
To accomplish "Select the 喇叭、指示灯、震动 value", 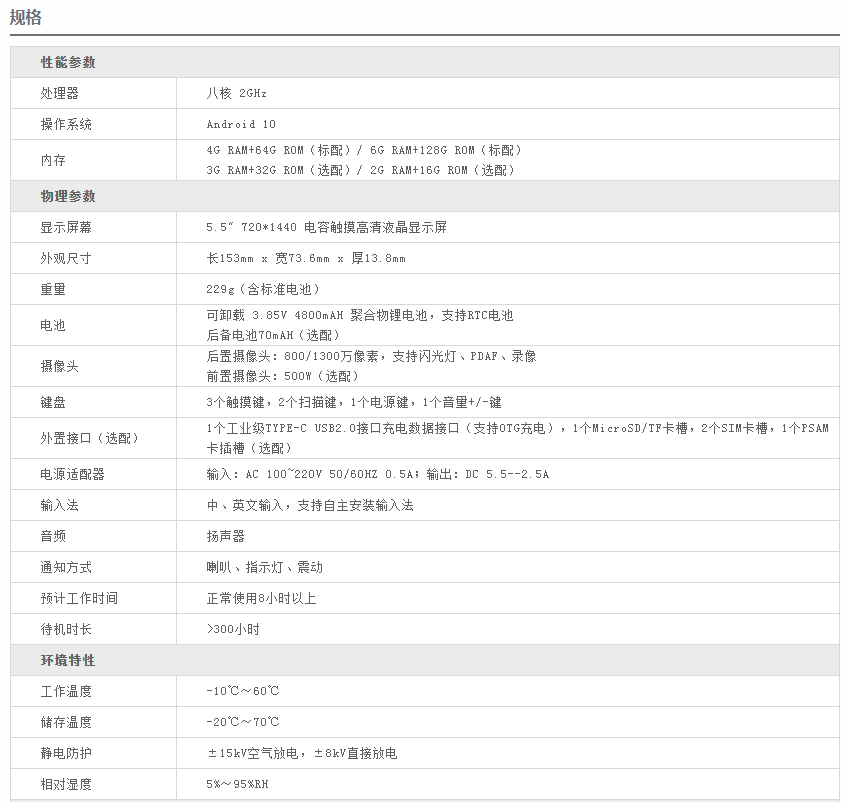I will coord(265,568).
